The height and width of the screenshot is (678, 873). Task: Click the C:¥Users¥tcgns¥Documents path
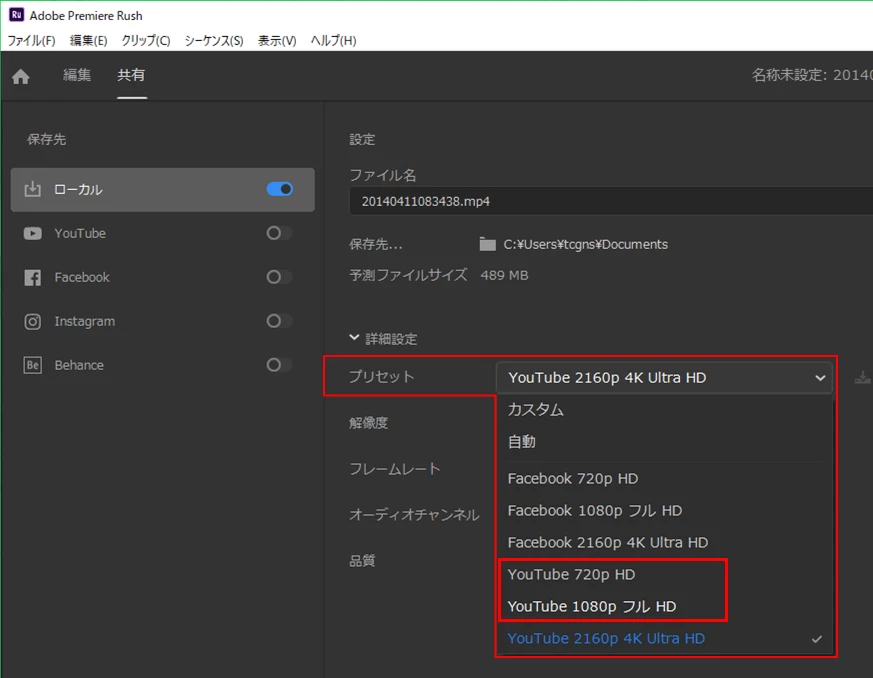tap(585, 244)
